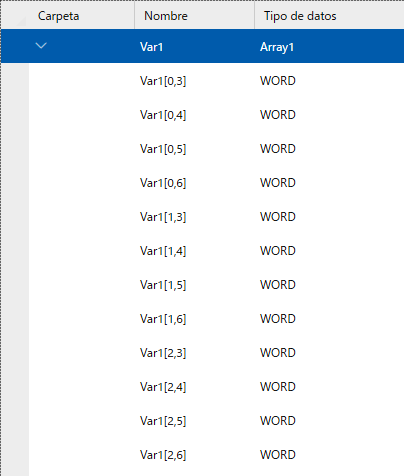The image size is (404, 476).
Task: Select the Var1 parent row
Action: point(203,46)
